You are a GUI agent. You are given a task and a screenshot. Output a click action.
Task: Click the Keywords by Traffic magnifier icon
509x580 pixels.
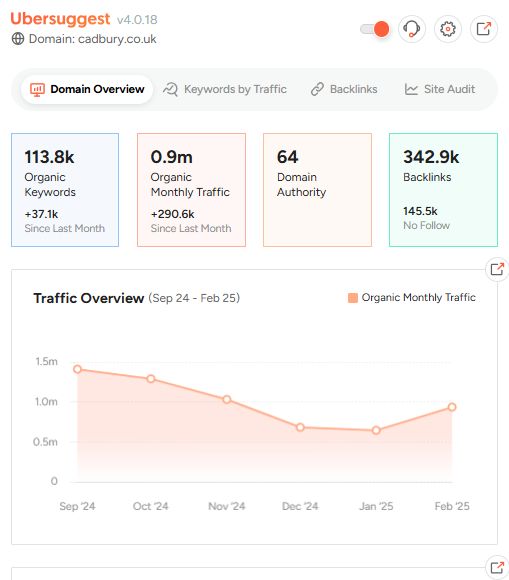point(171,89)
